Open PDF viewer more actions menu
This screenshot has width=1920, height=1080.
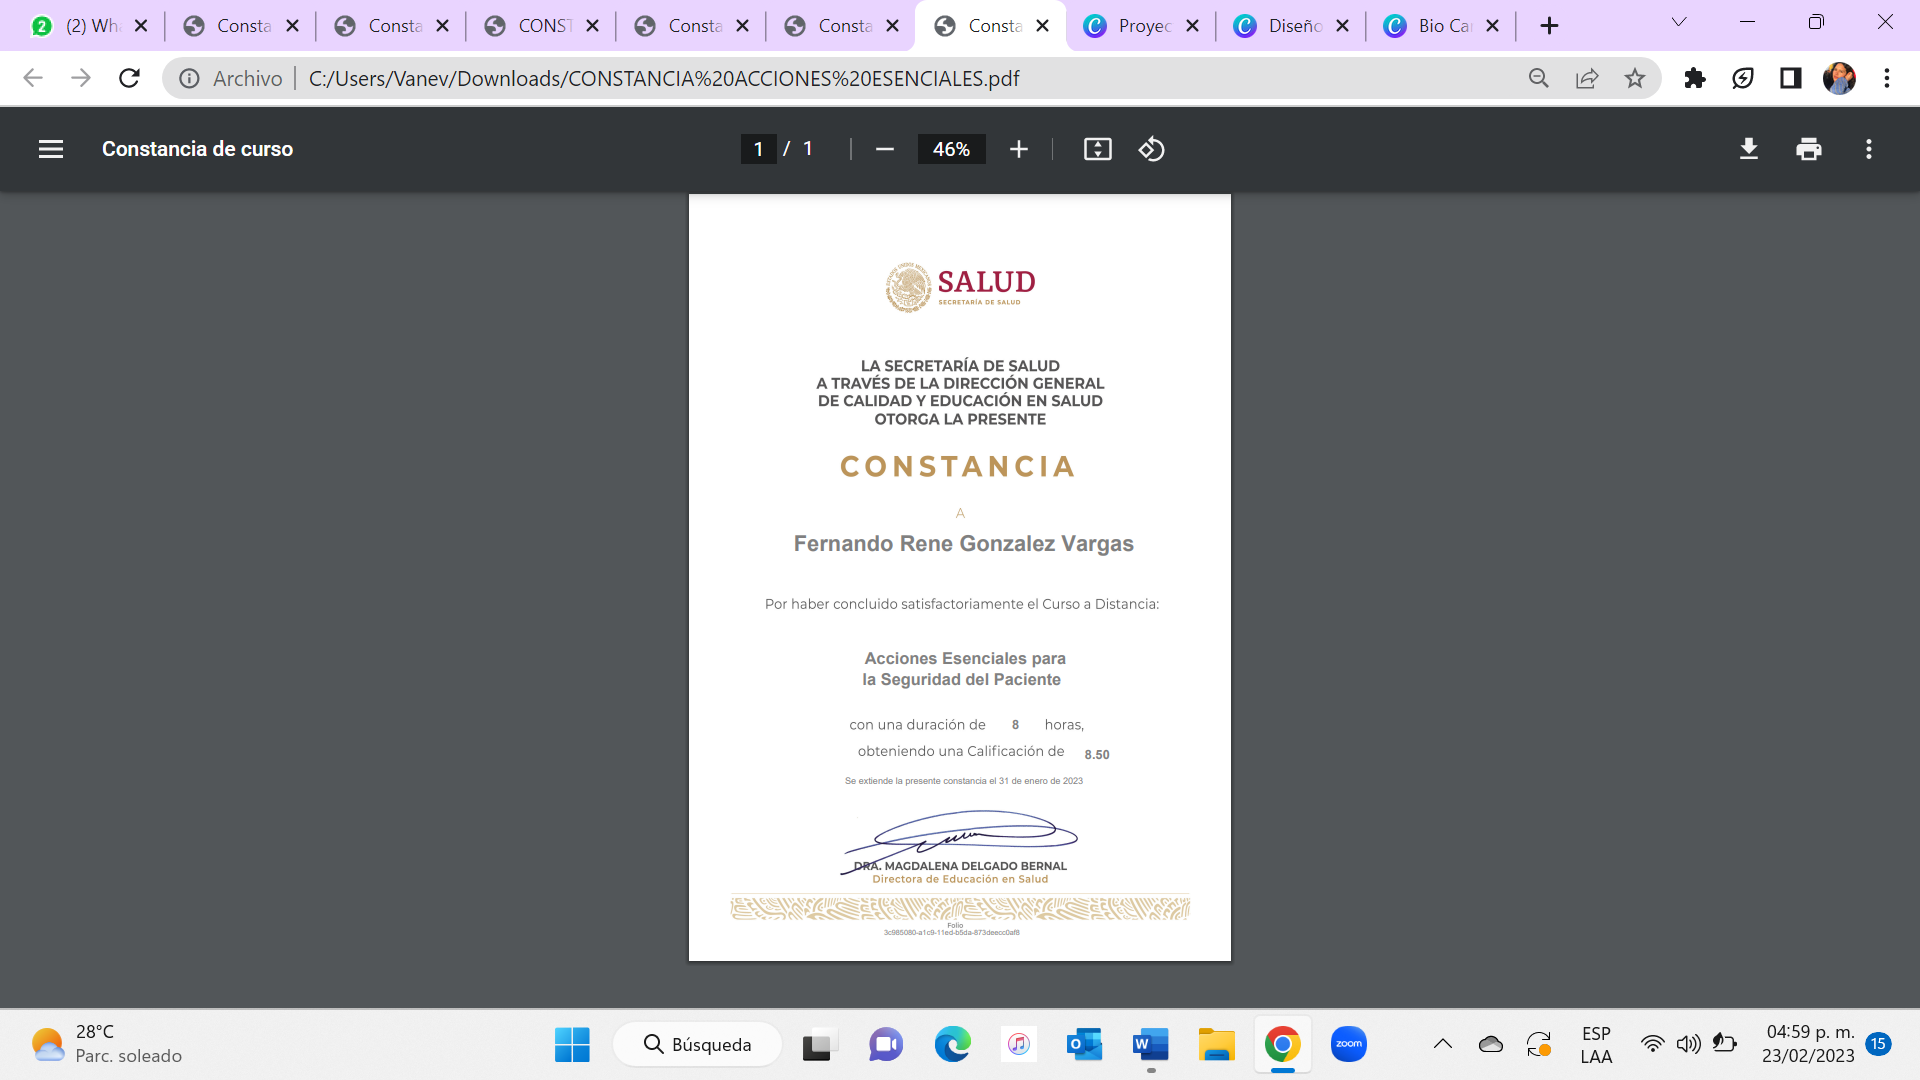[x=1868, y=149]
